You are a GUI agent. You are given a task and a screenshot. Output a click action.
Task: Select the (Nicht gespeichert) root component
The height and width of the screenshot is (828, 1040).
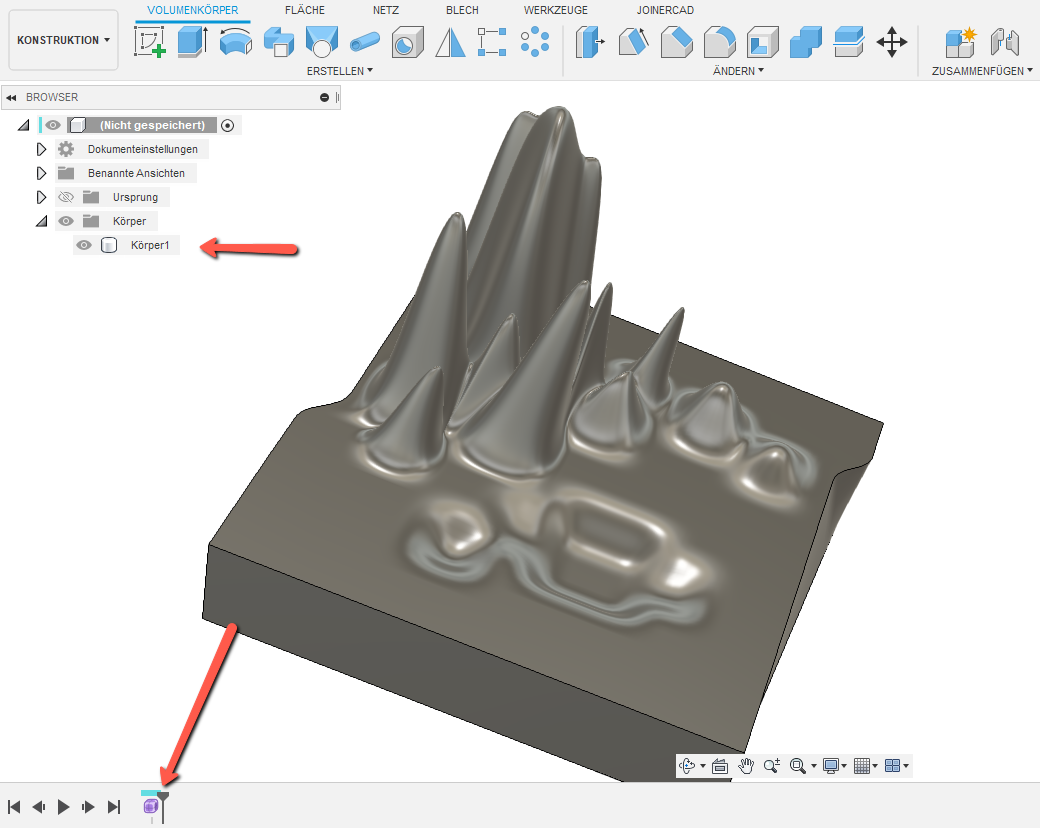pos(152,125)
